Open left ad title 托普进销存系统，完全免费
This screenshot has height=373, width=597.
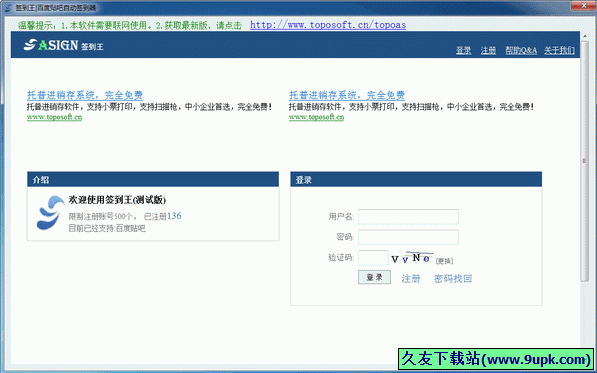[x=85, y=95]
